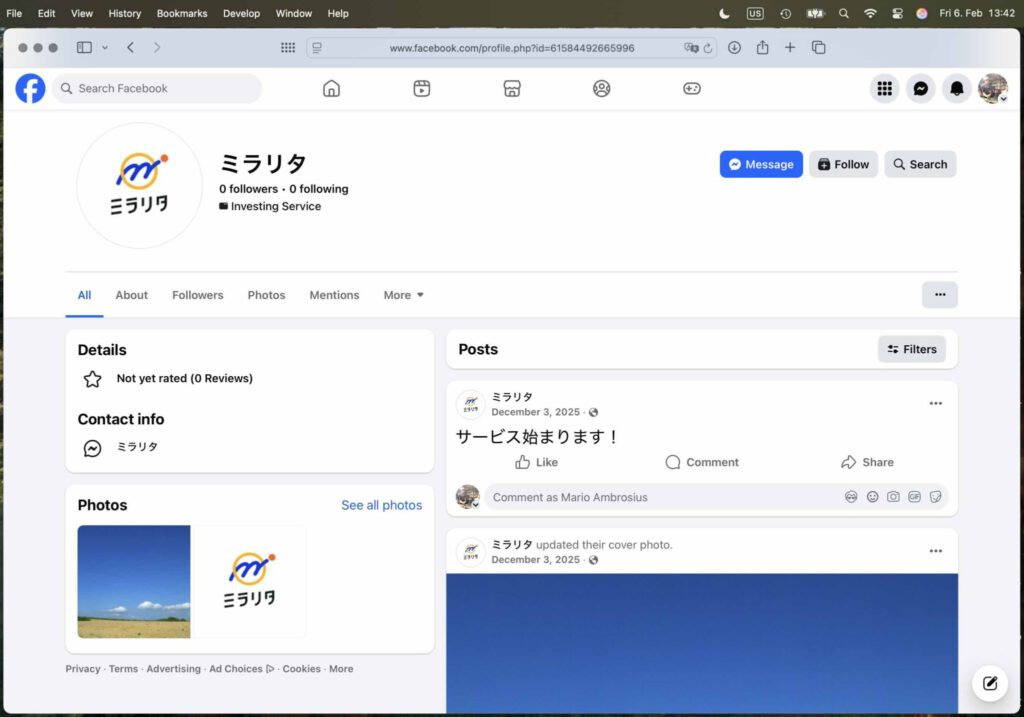The image size is (1024, 717).
Task: Click the Search Facebook field
Action: [x=157, y=88]
